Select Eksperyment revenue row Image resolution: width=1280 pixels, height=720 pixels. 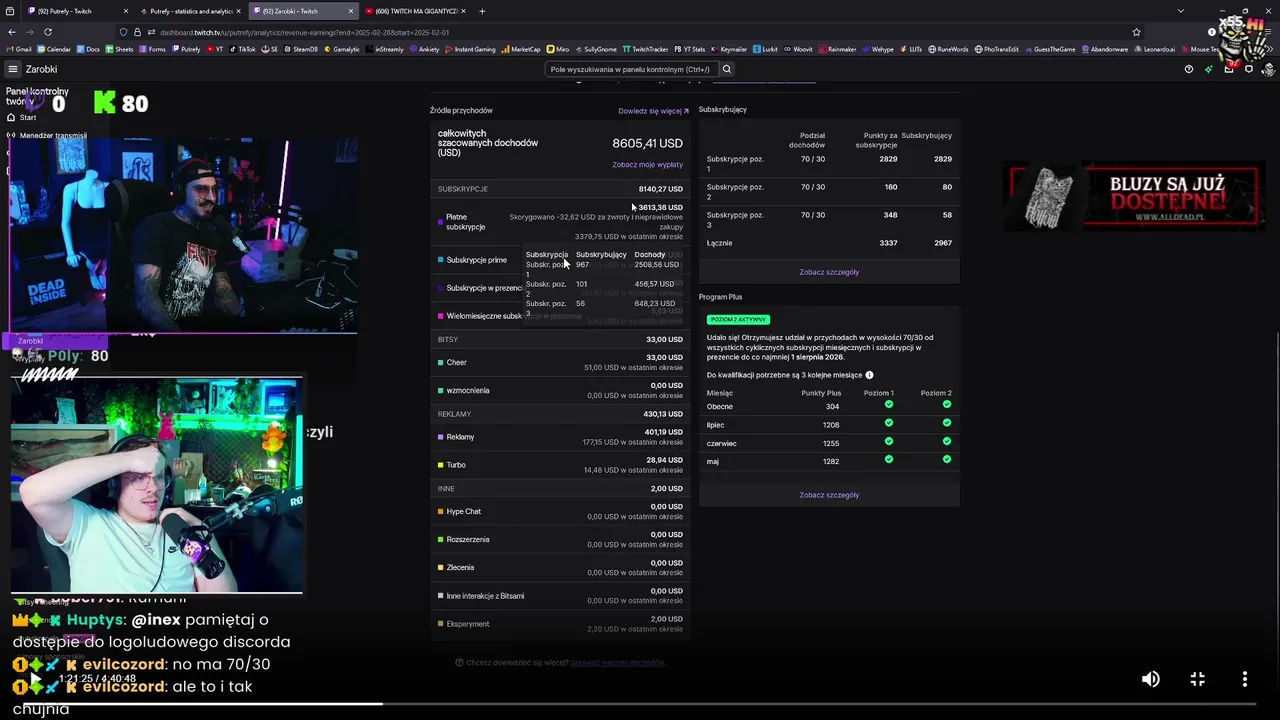[x=560, y=624]
